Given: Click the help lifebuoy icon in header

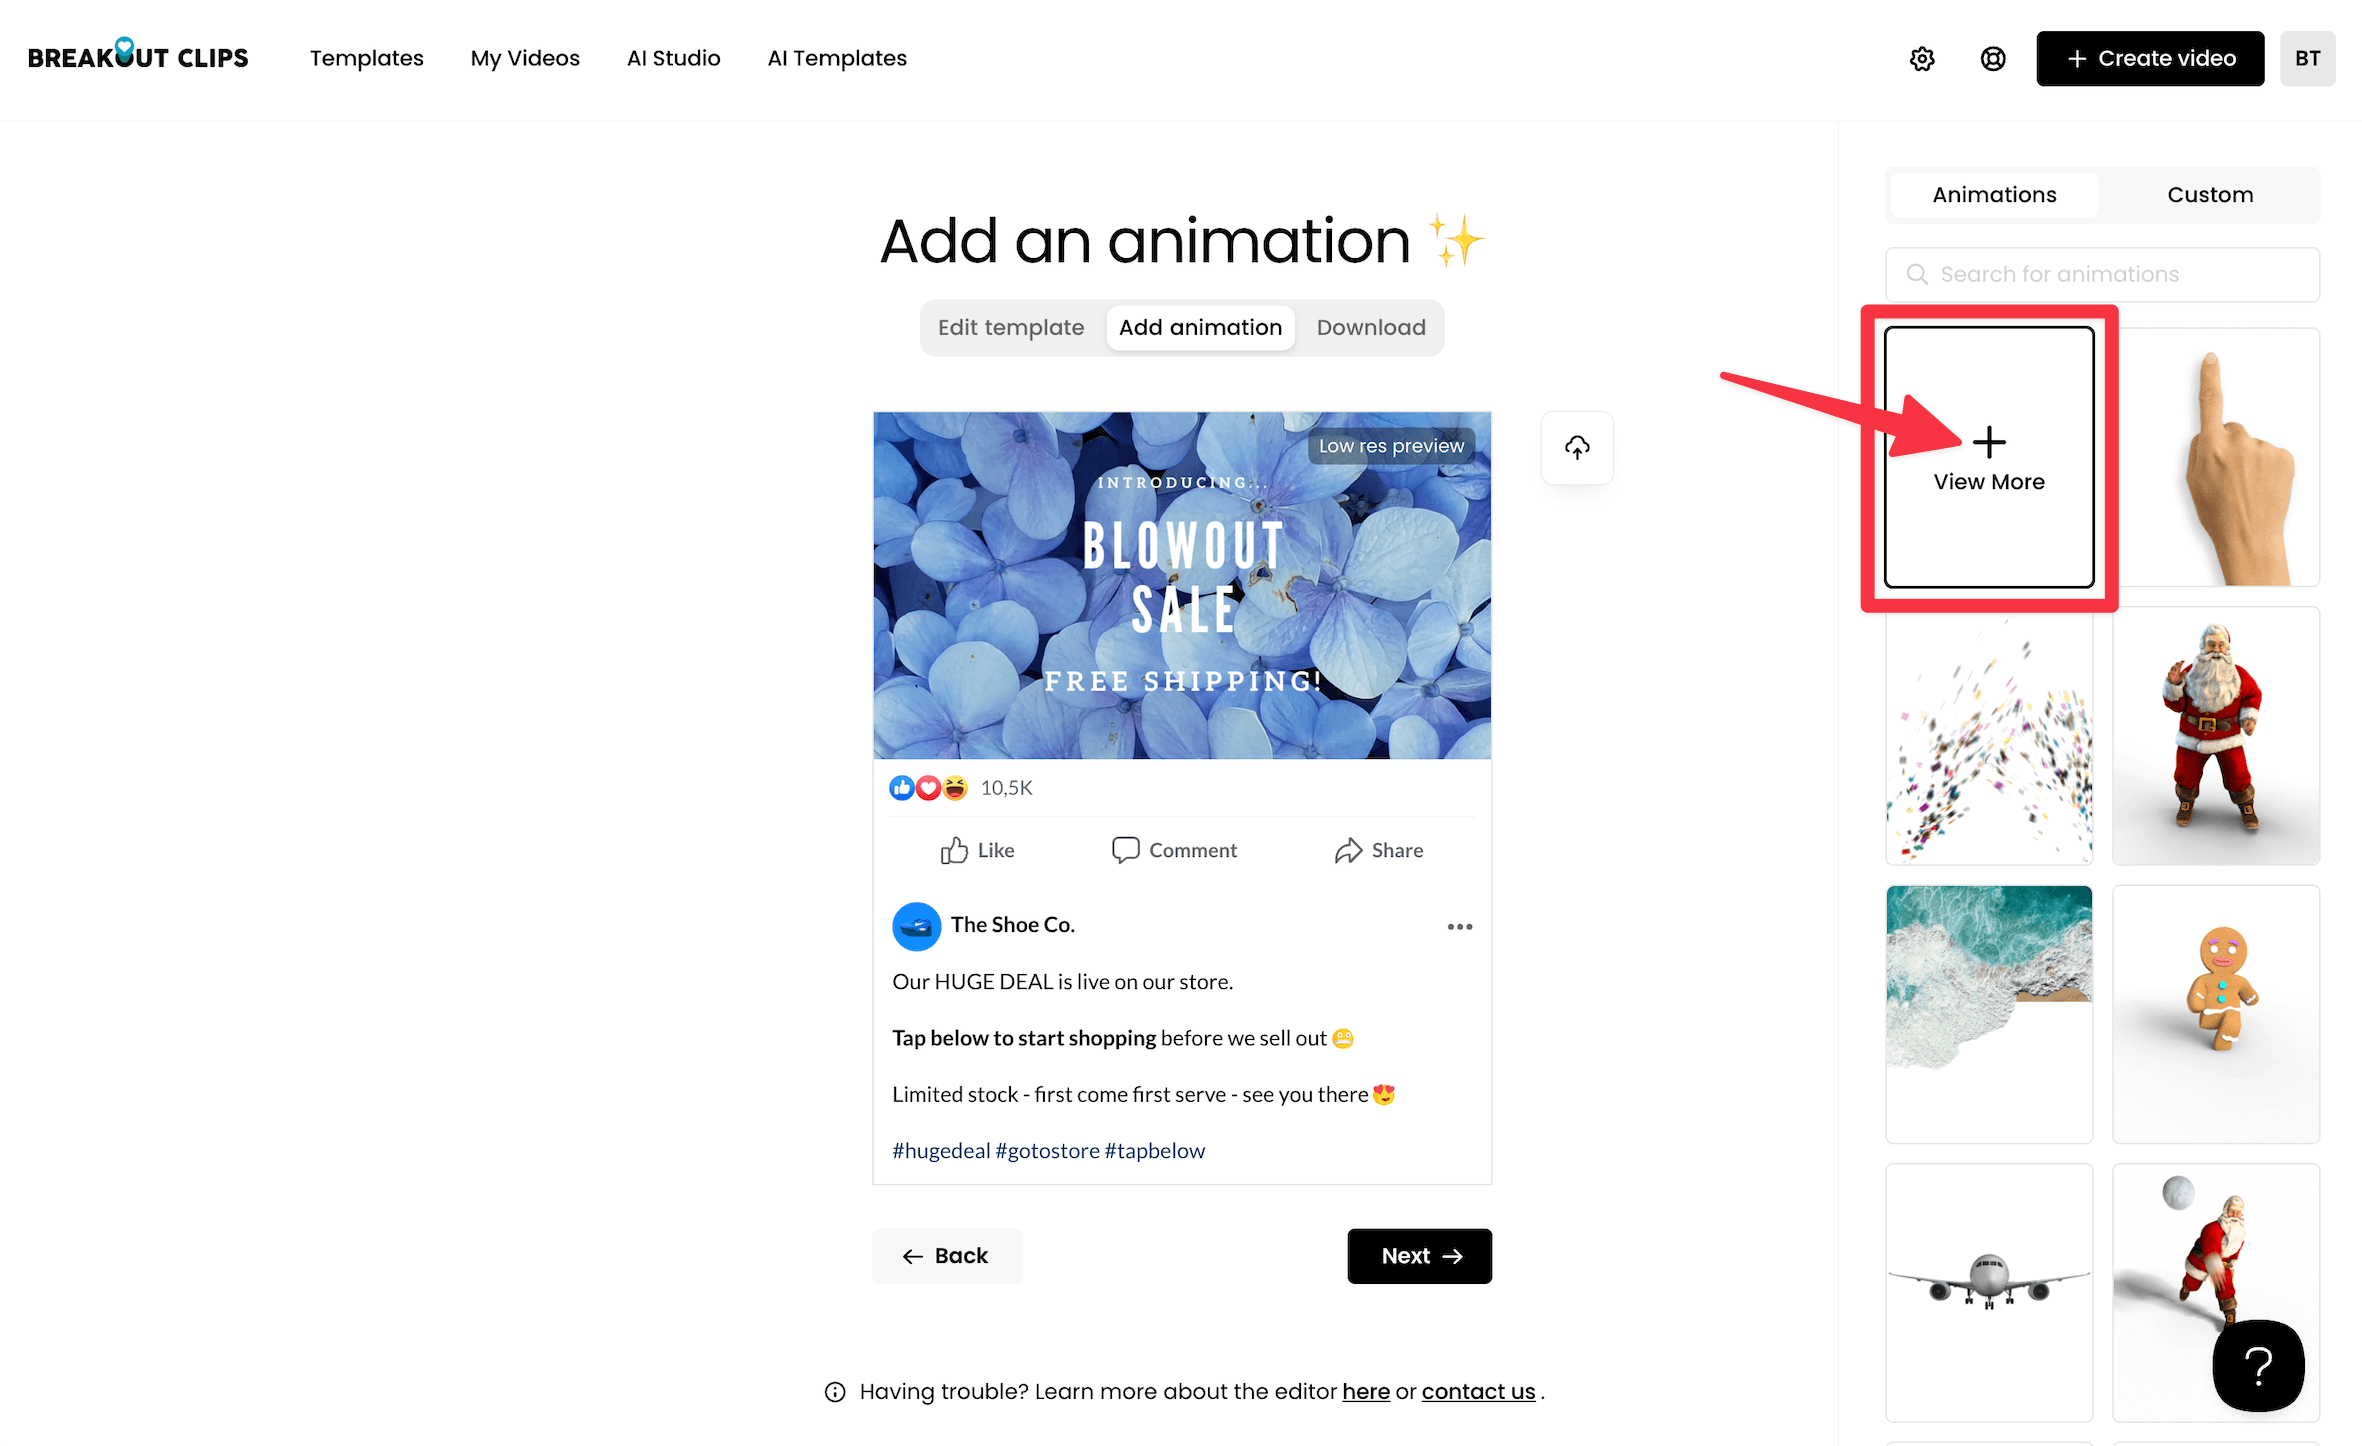Looking at the screenshot, I should pos(1992,59).
